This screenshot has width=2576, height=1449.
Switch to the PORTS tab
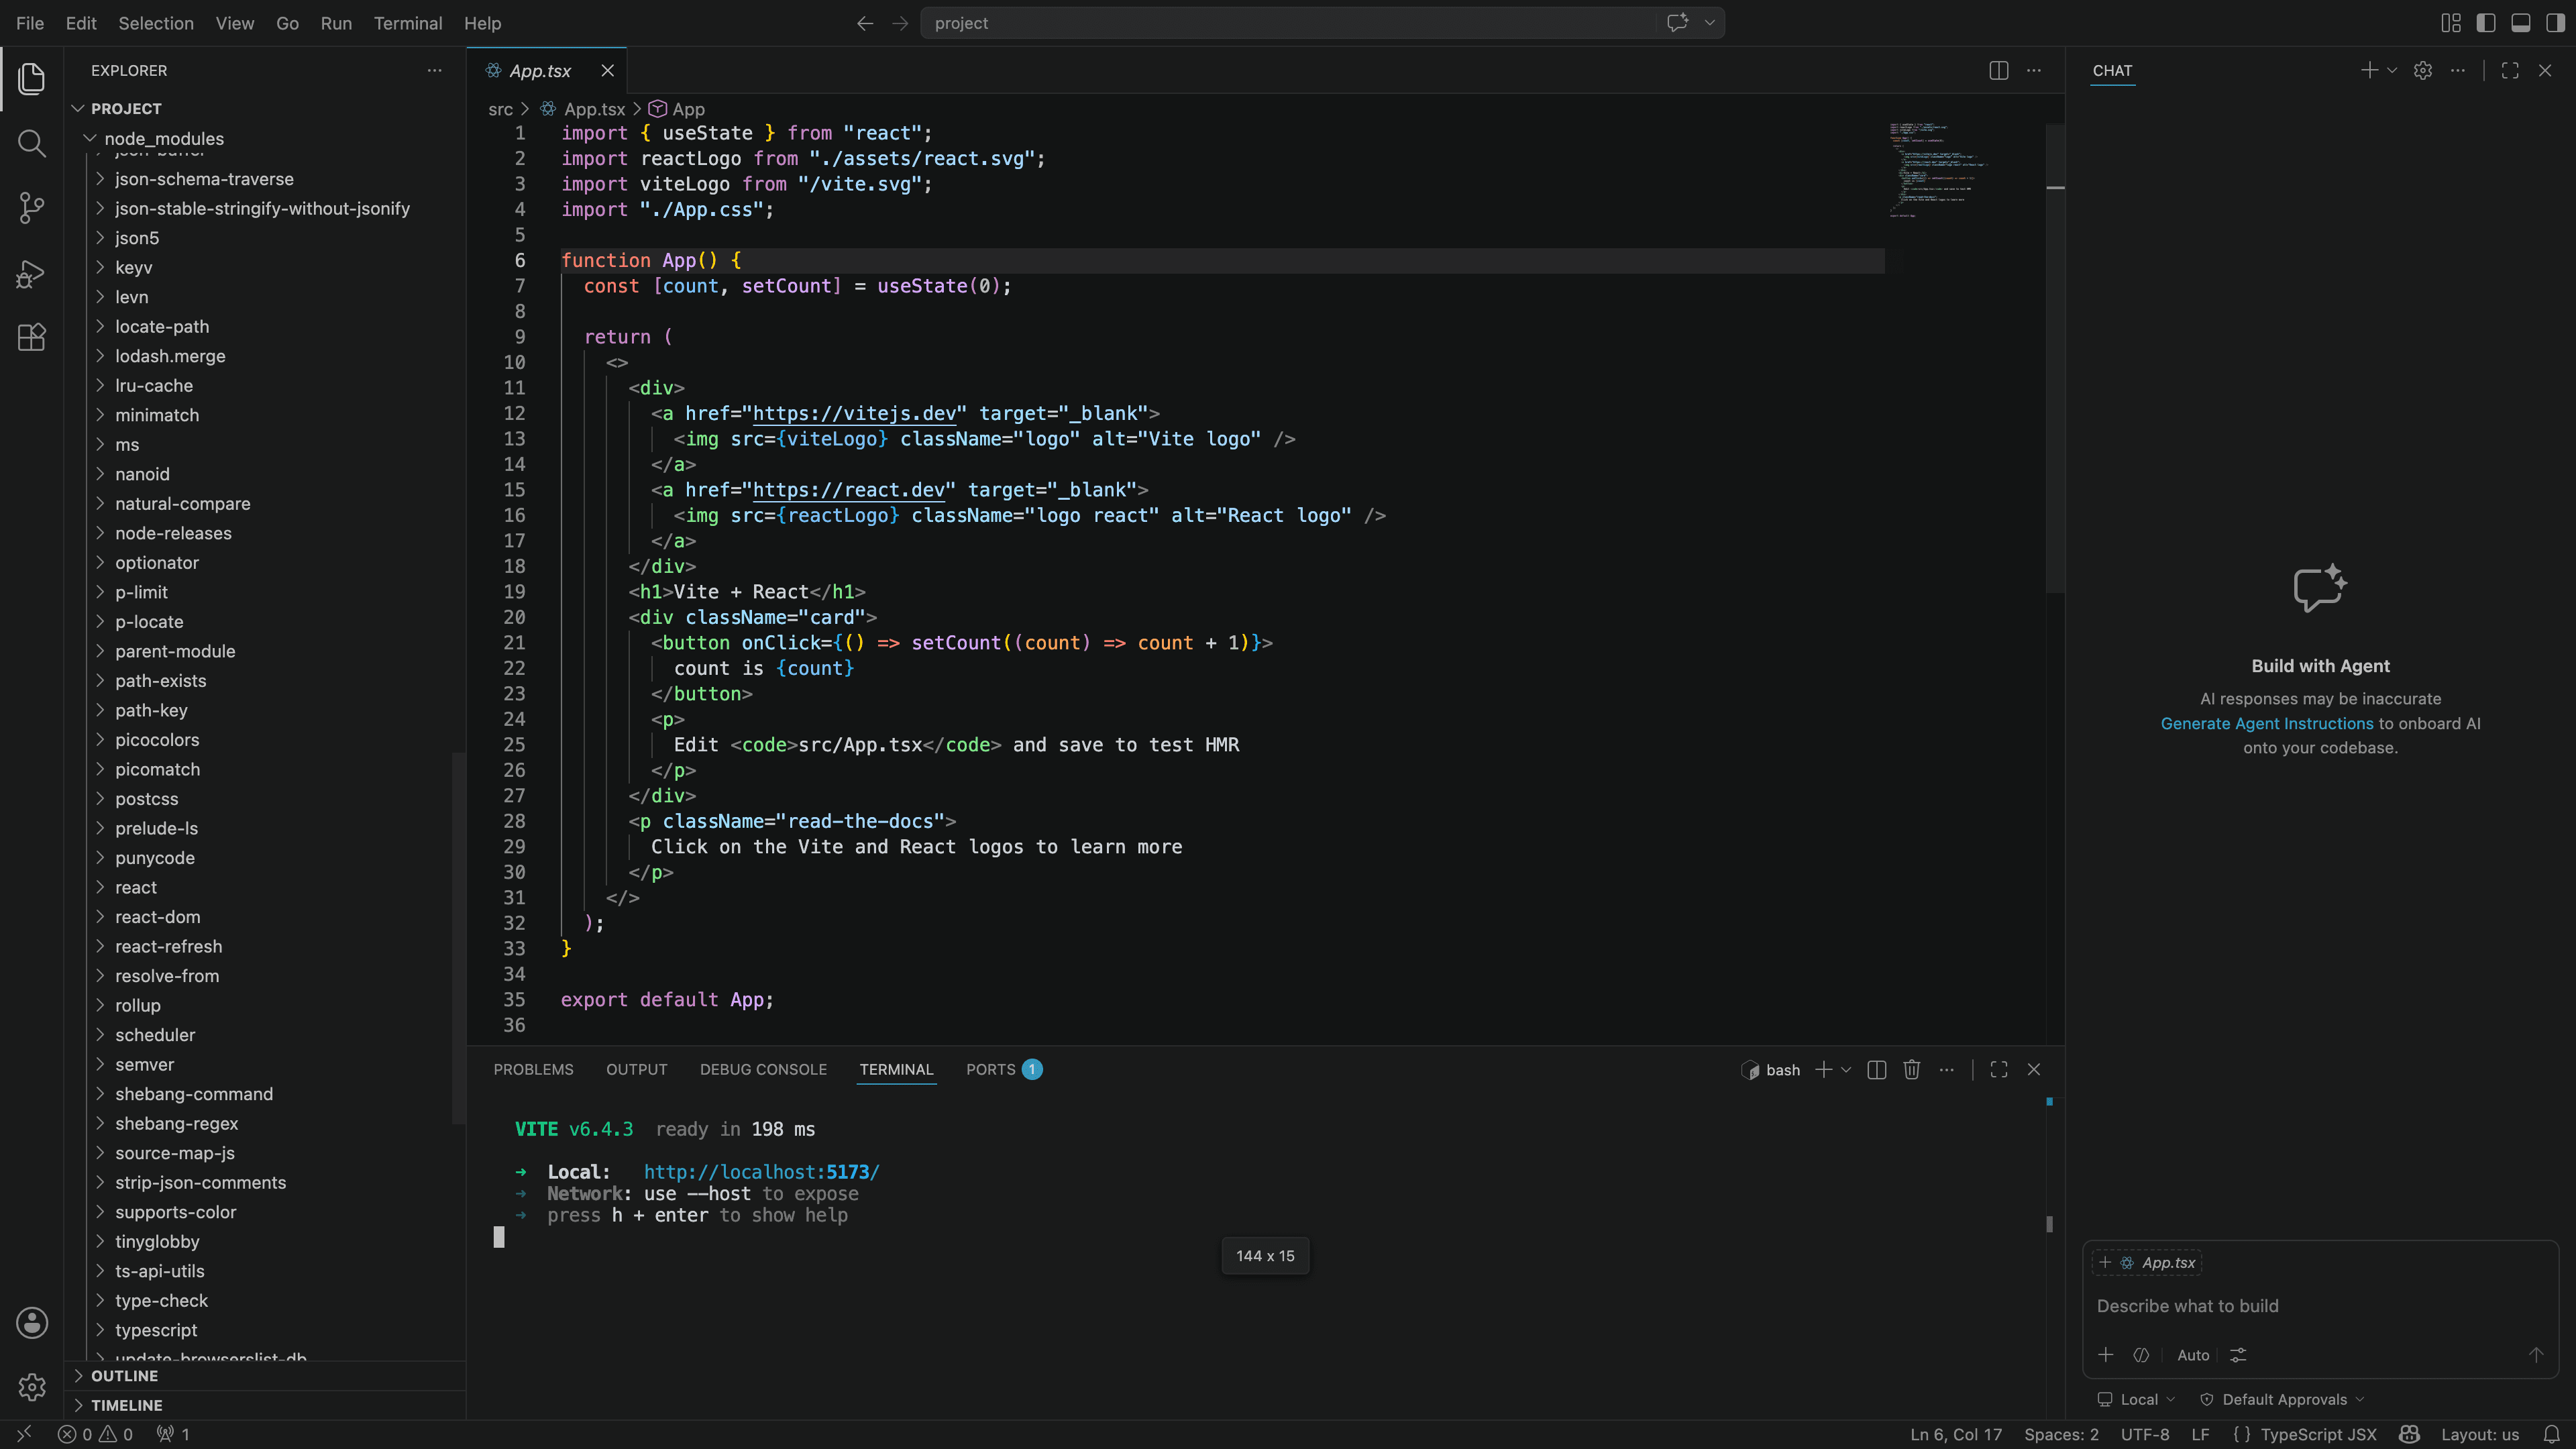click(1004, 1069)
